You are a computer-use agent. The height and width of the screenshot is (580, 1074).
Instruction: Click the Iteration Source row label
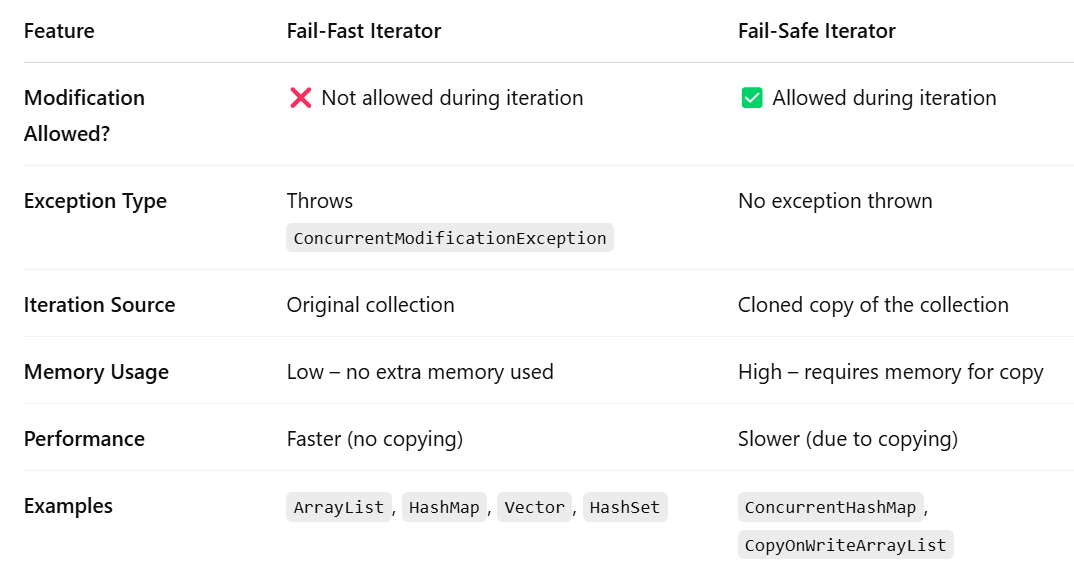(x=99, y=305)
